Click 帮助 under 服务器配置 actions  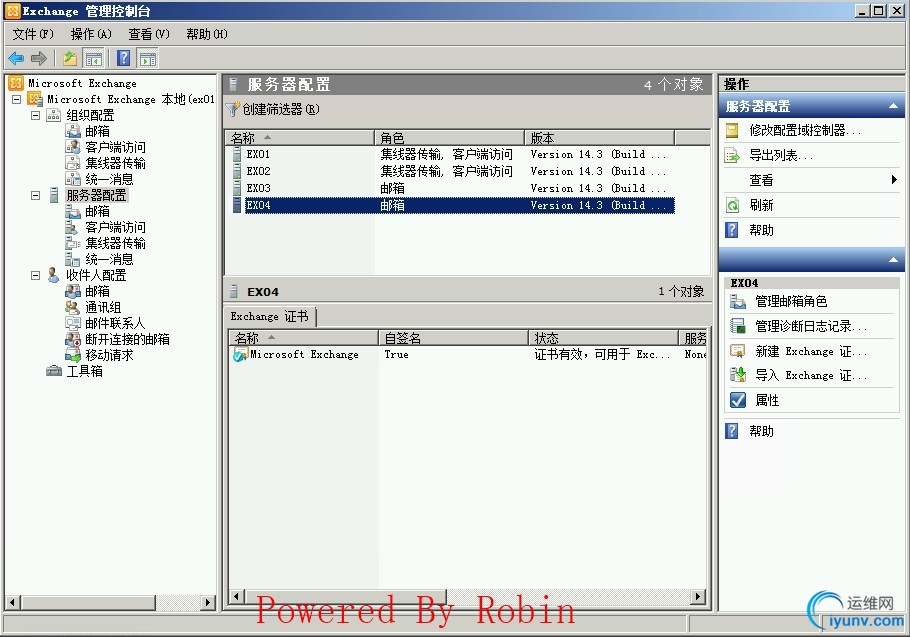click(x=761, y=230)
